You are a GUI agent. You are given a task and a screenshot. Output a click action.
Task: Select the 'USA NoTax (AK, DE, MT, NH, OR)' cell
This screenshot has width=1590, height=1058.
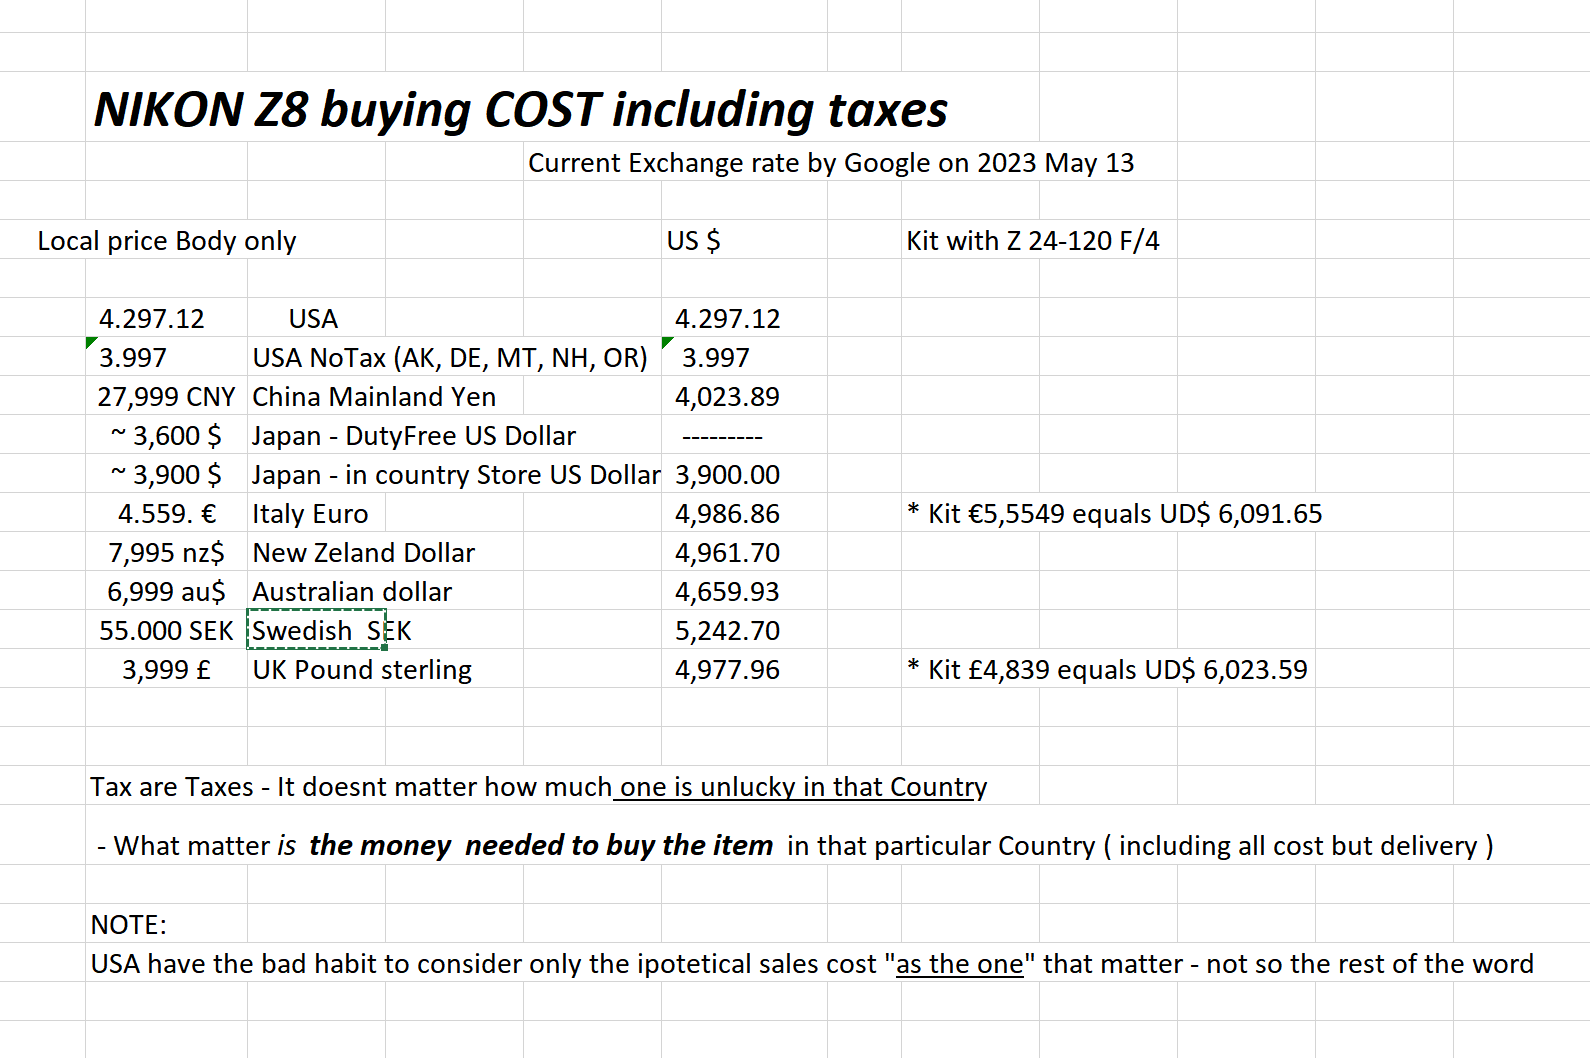coord(450,358)
